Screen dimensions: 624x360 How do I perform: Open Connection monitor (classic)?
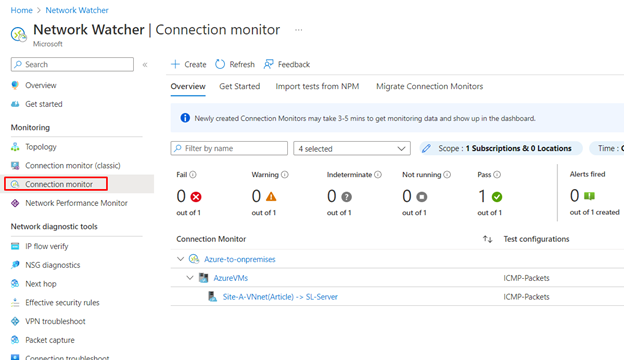[x=72, y=165]
